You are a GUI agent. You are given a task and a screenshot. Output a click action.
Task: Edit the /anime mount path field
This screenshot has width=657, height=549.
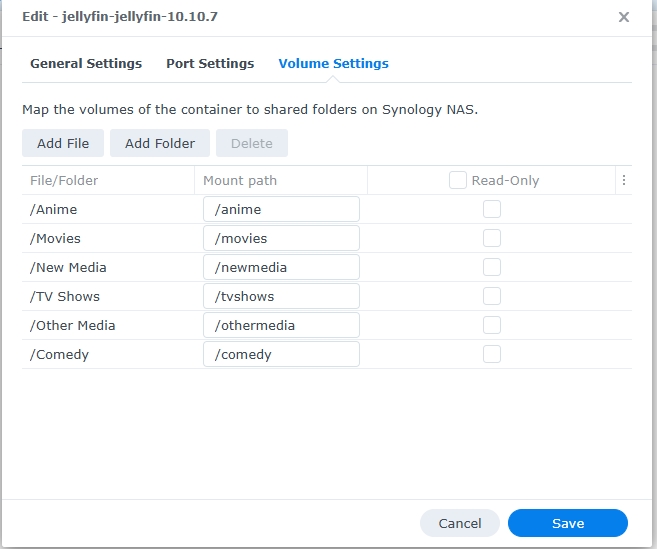281,209
